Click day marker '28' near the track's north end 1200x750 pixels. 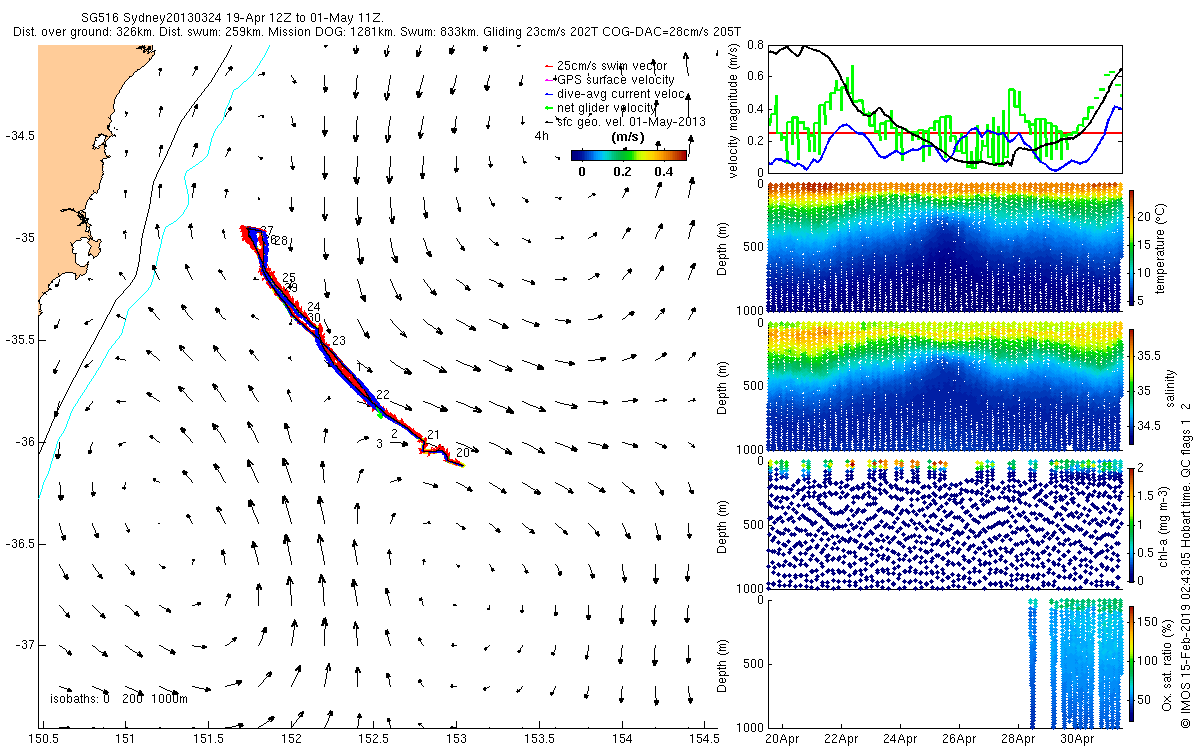click(280, 241)
